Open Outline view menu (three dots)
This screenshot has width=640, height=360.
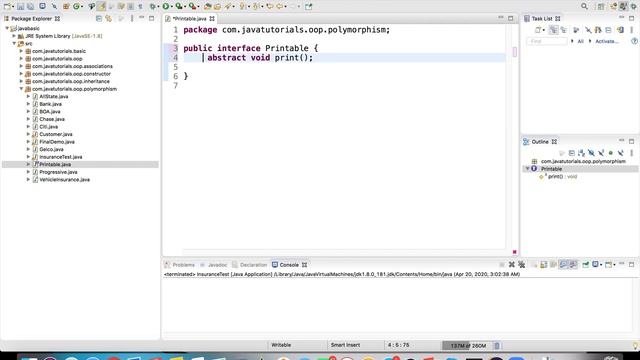631,153
